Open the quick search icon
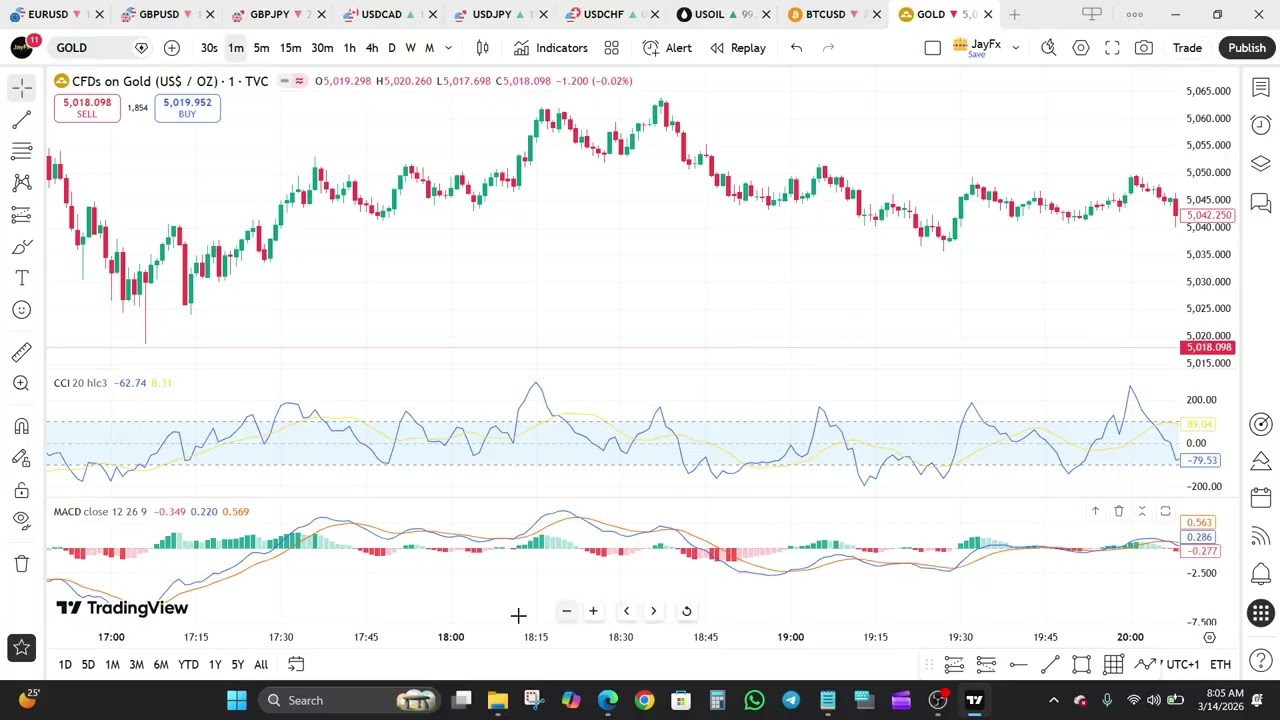Screen dimensions: 1280x720 click(1048, 48)
